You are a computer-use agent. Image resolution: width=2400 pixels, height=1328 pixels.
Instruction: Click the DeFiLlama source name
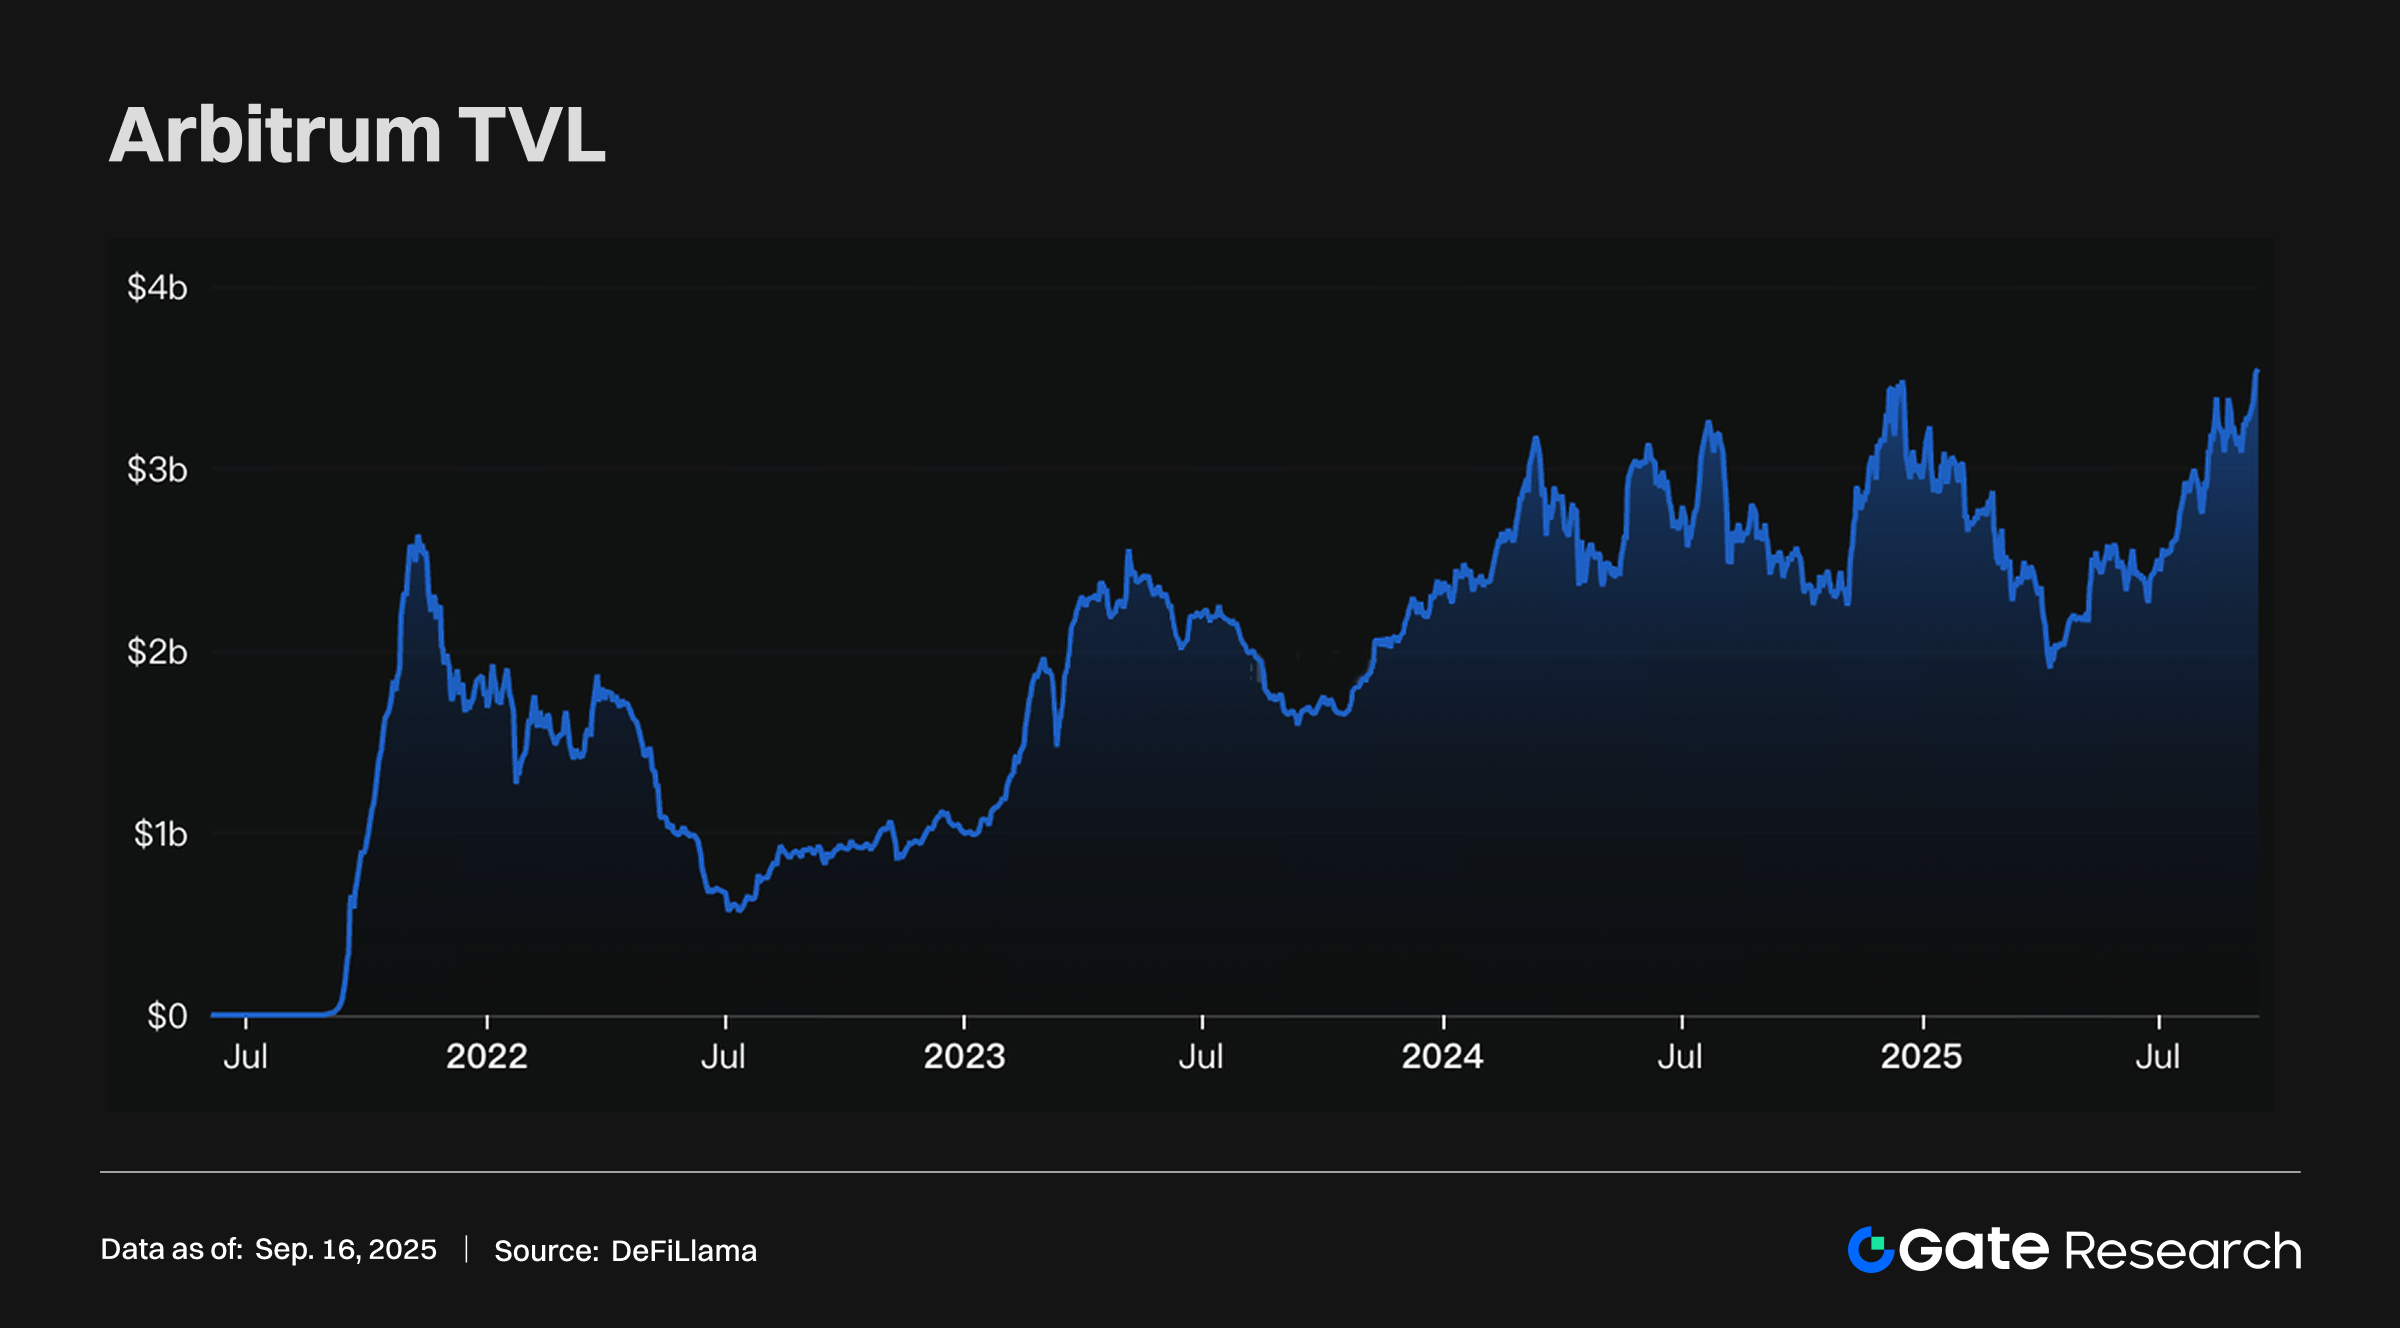pos(684,1251)
